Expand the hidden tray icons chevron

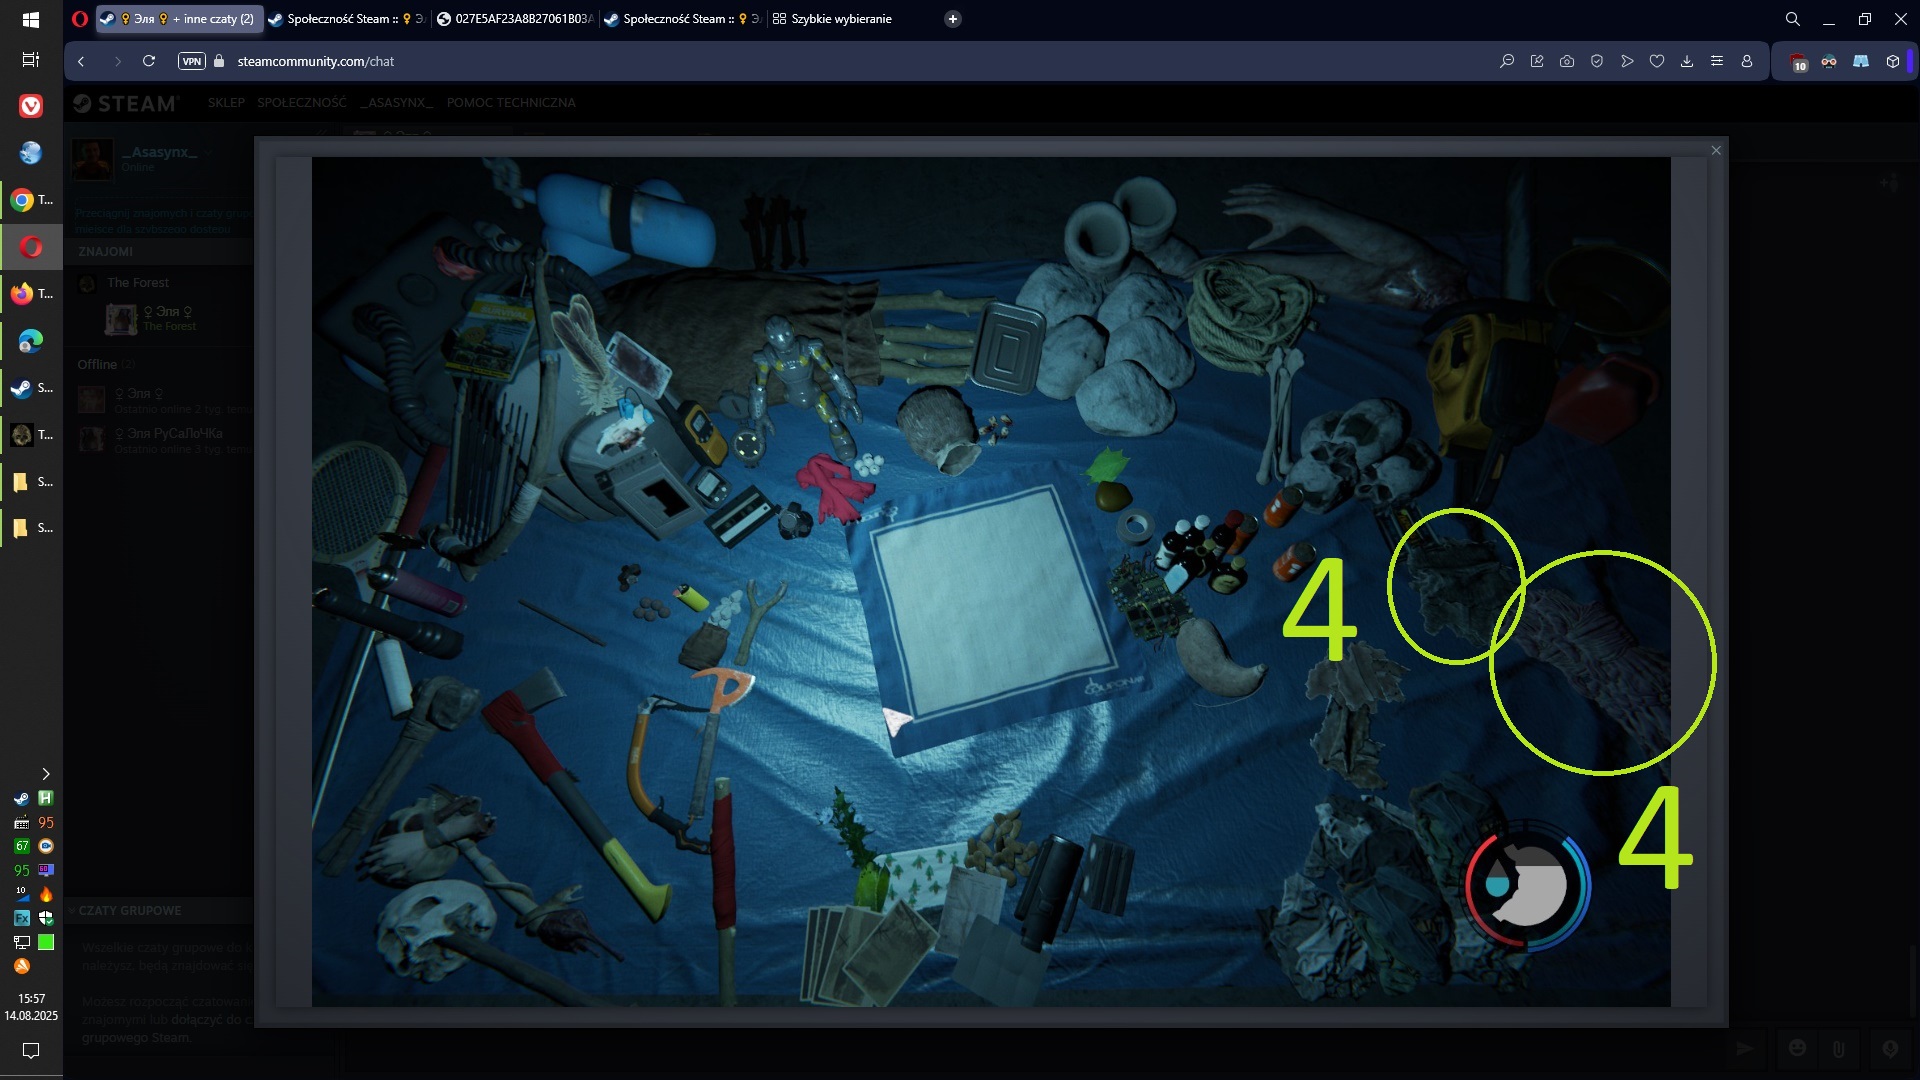click(45, 774)
